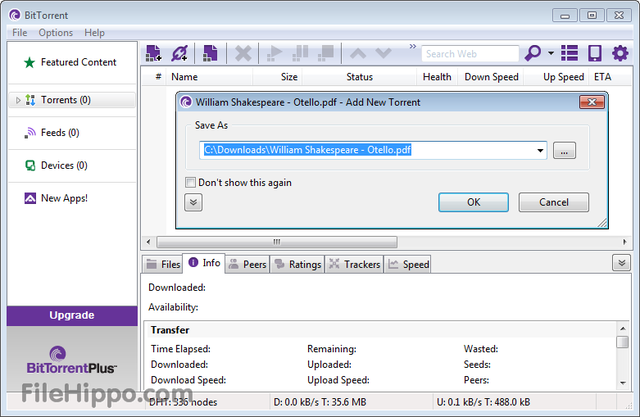Collapse the detailed info pane chevron
The height and width of the screenshot is (417, 640).
click(x=621, y=263)
